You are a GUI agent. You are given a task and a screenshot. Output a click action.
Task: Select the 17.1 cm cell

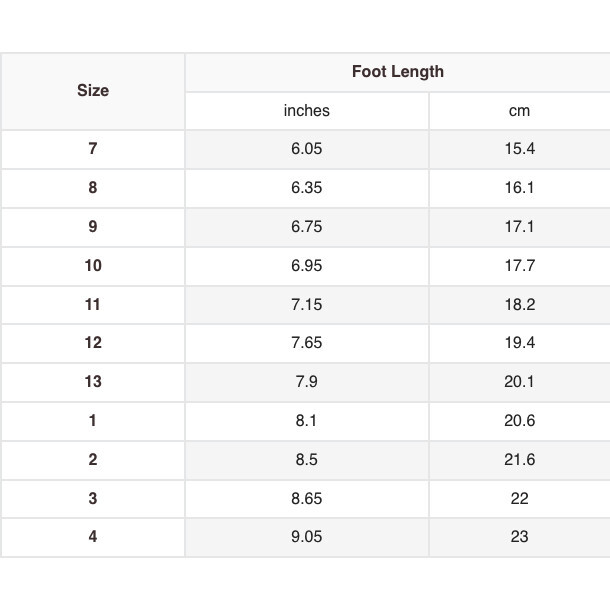[519, 227]
